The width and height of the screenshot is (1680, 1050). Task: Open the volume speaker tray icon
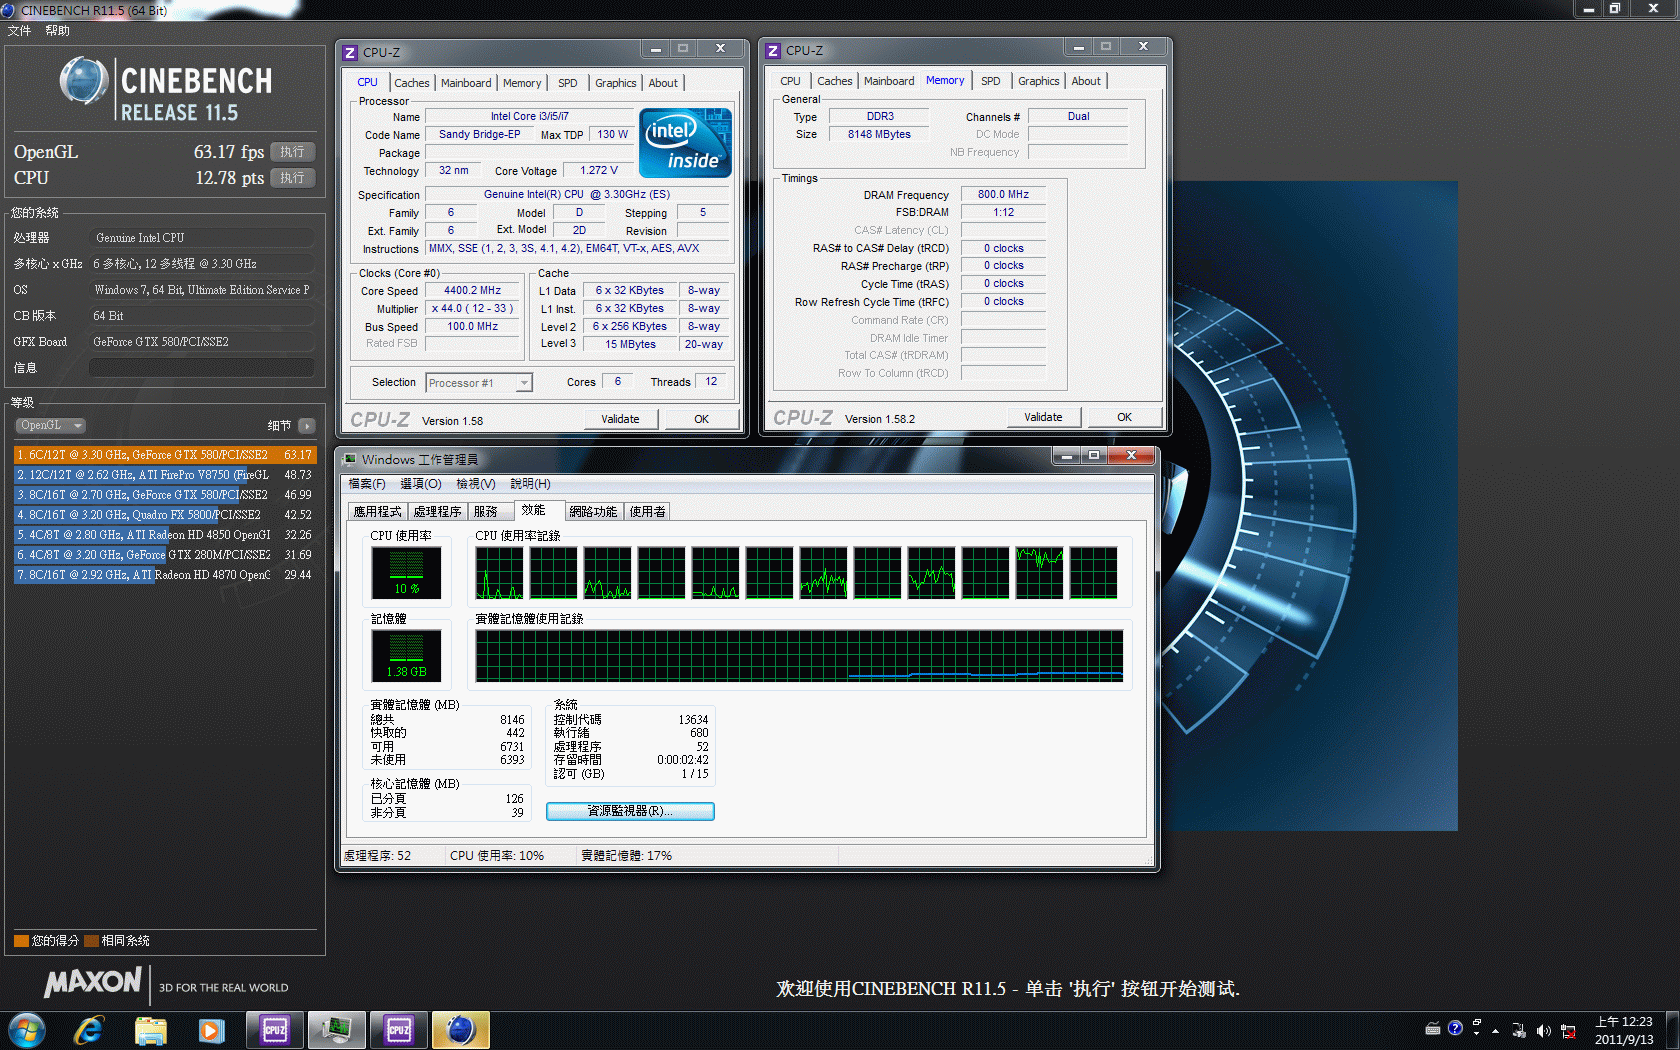click(x=1543, y=1030)
